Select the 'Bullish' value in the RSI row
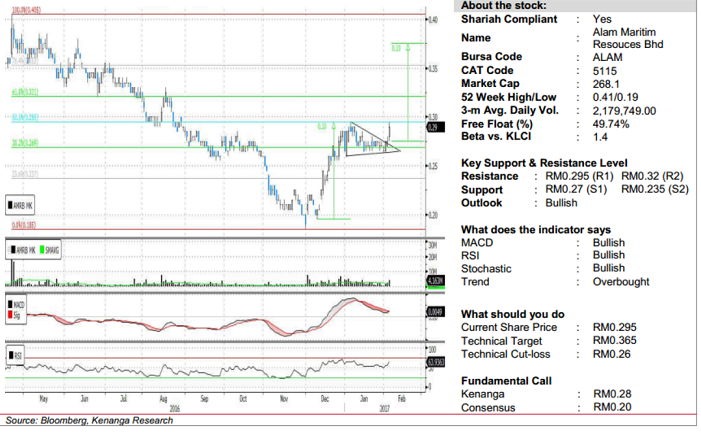701x432 pixels. (608, 255)
